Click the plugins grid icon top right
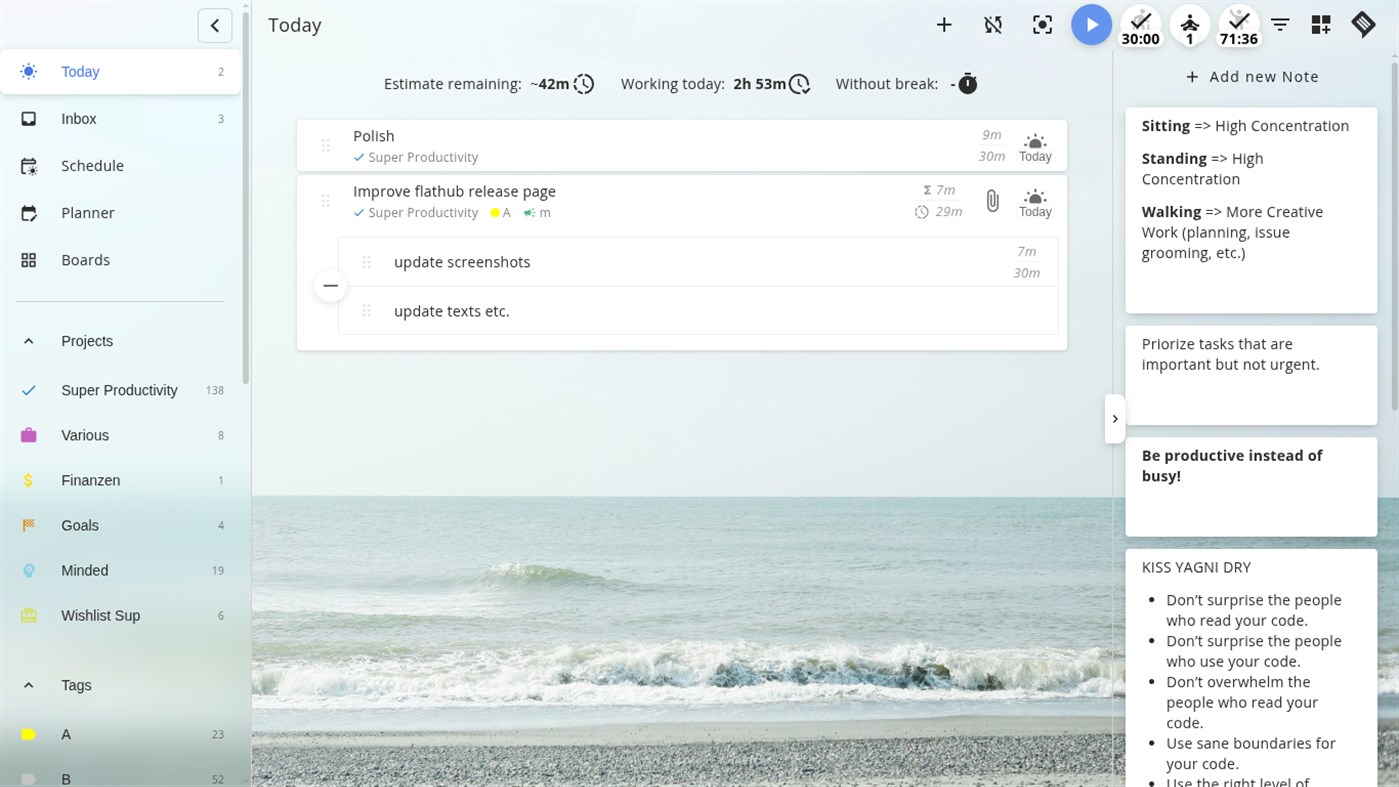Viewport: 1399px width, 787px height. [x=1320, y=24]
